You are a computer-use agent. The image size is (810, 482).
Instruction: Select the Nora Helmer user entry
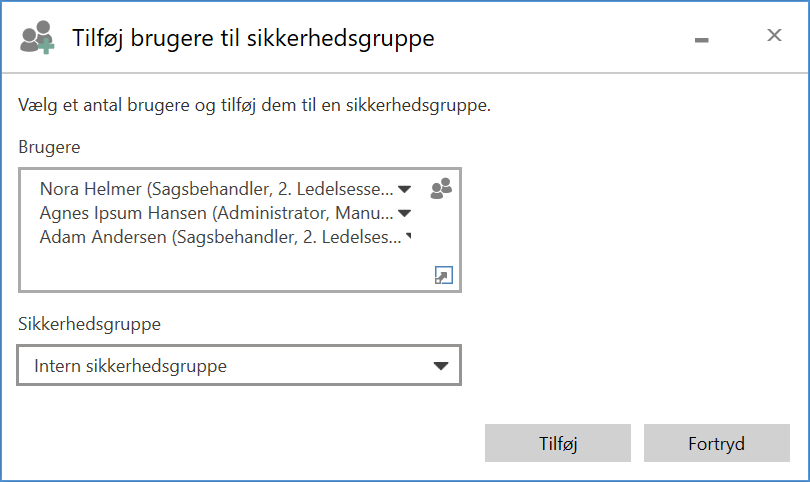pyautogui.click(x=215, y=188)
